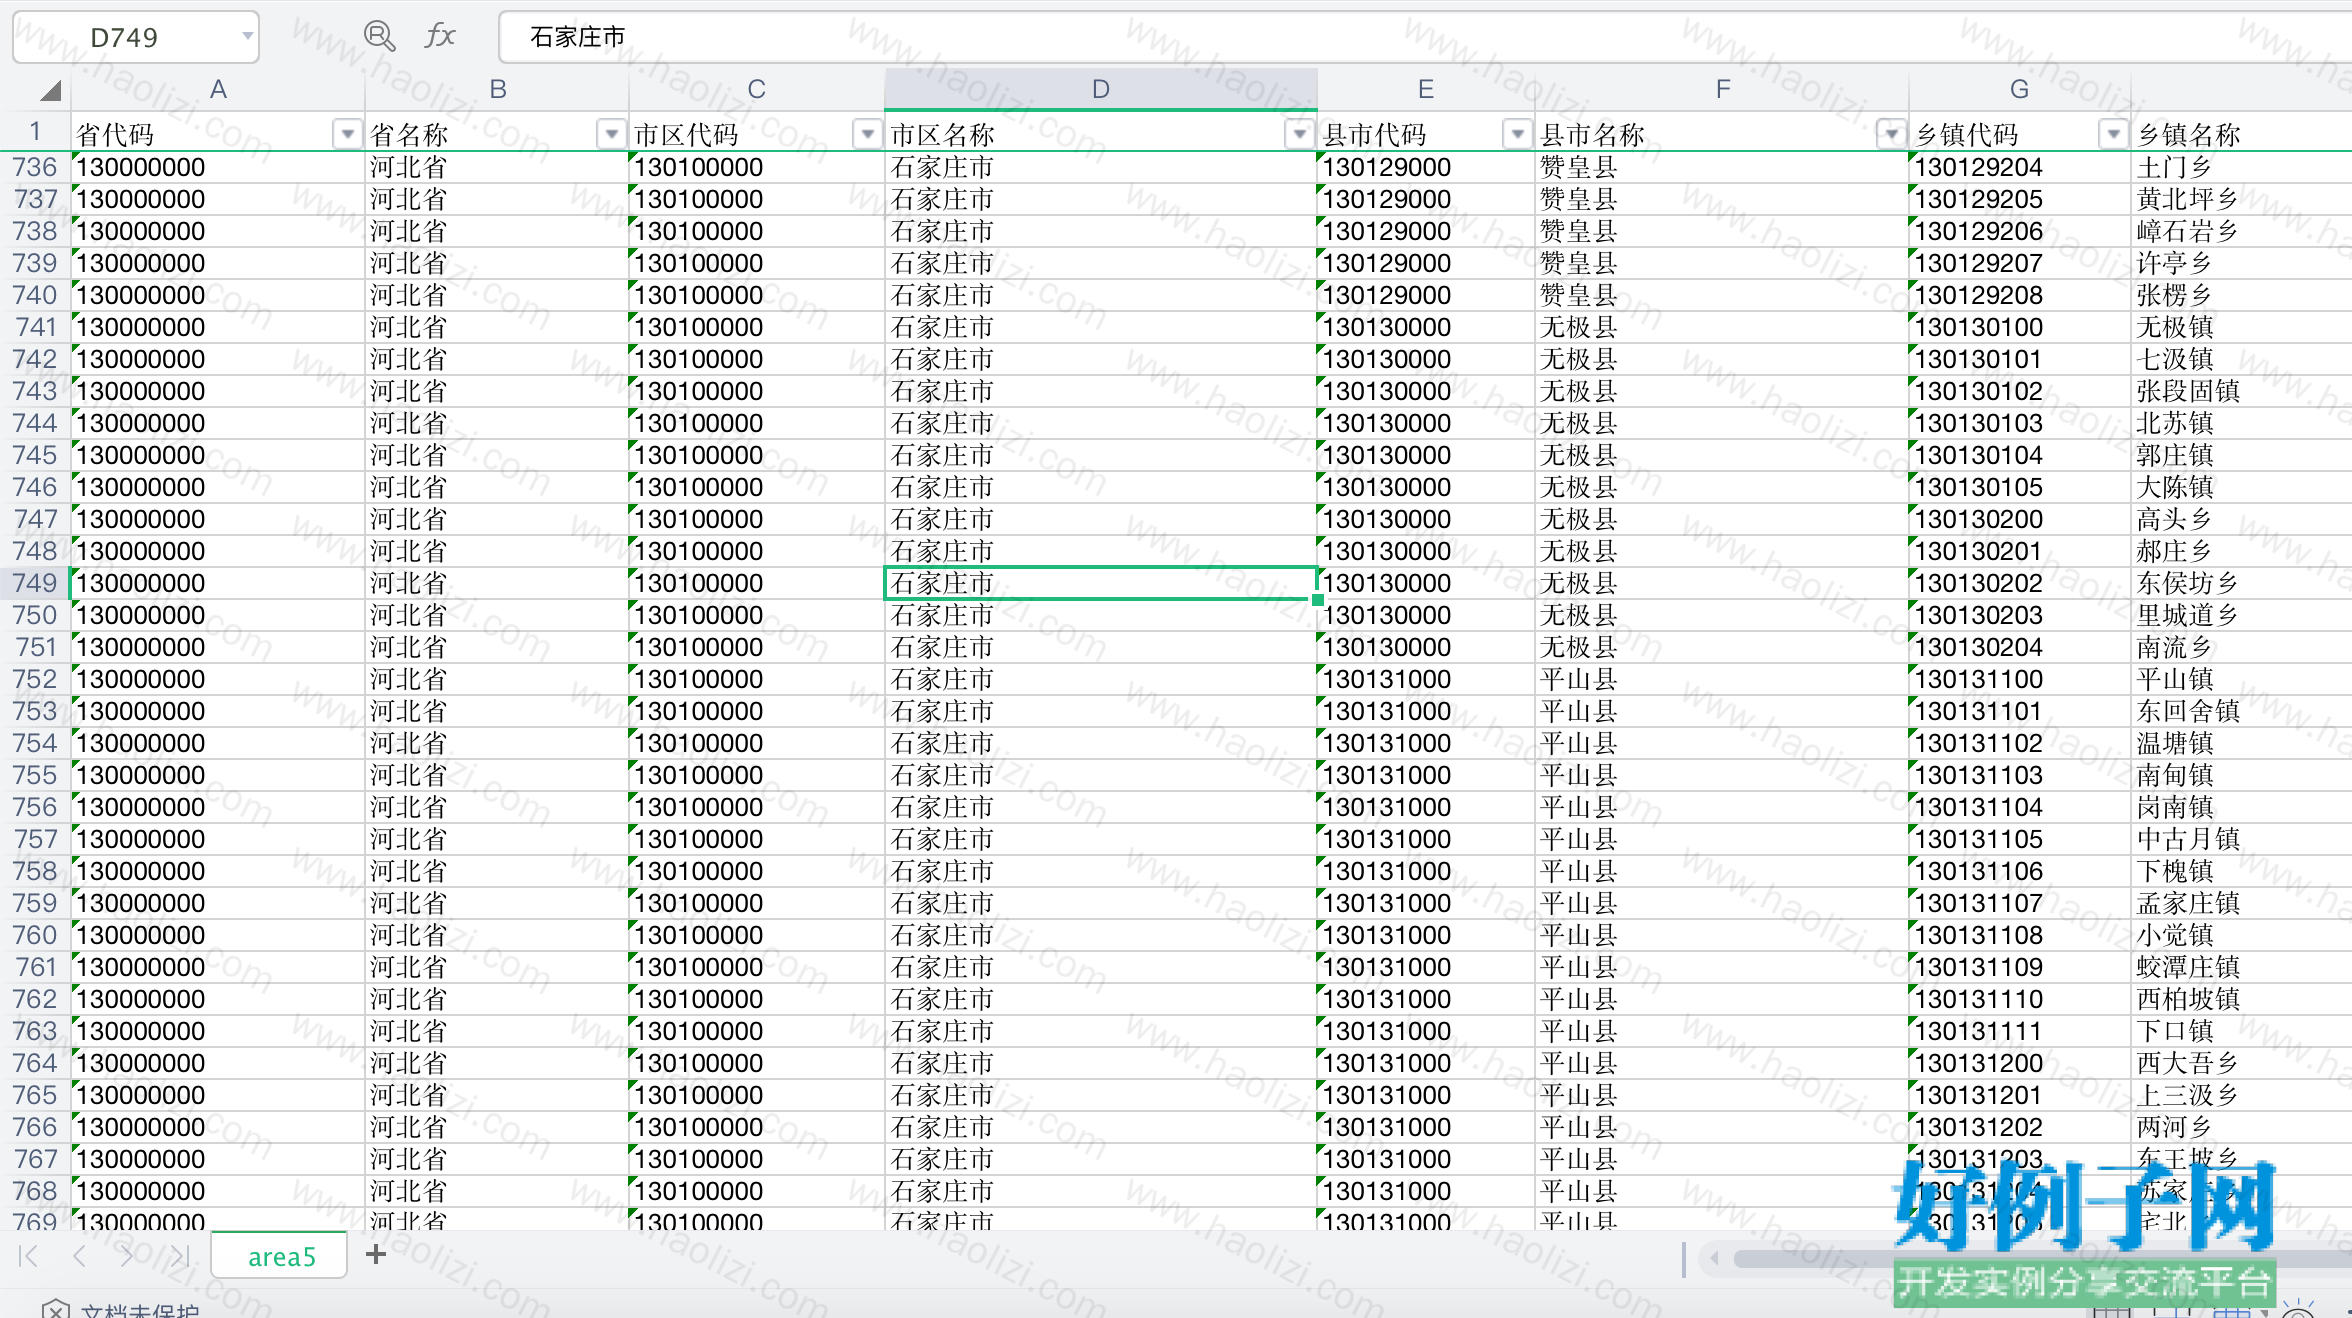This screenshot has height=1318, width=2352.
Task: Click the select-all corner triangle
Action: tap(51, 90)
